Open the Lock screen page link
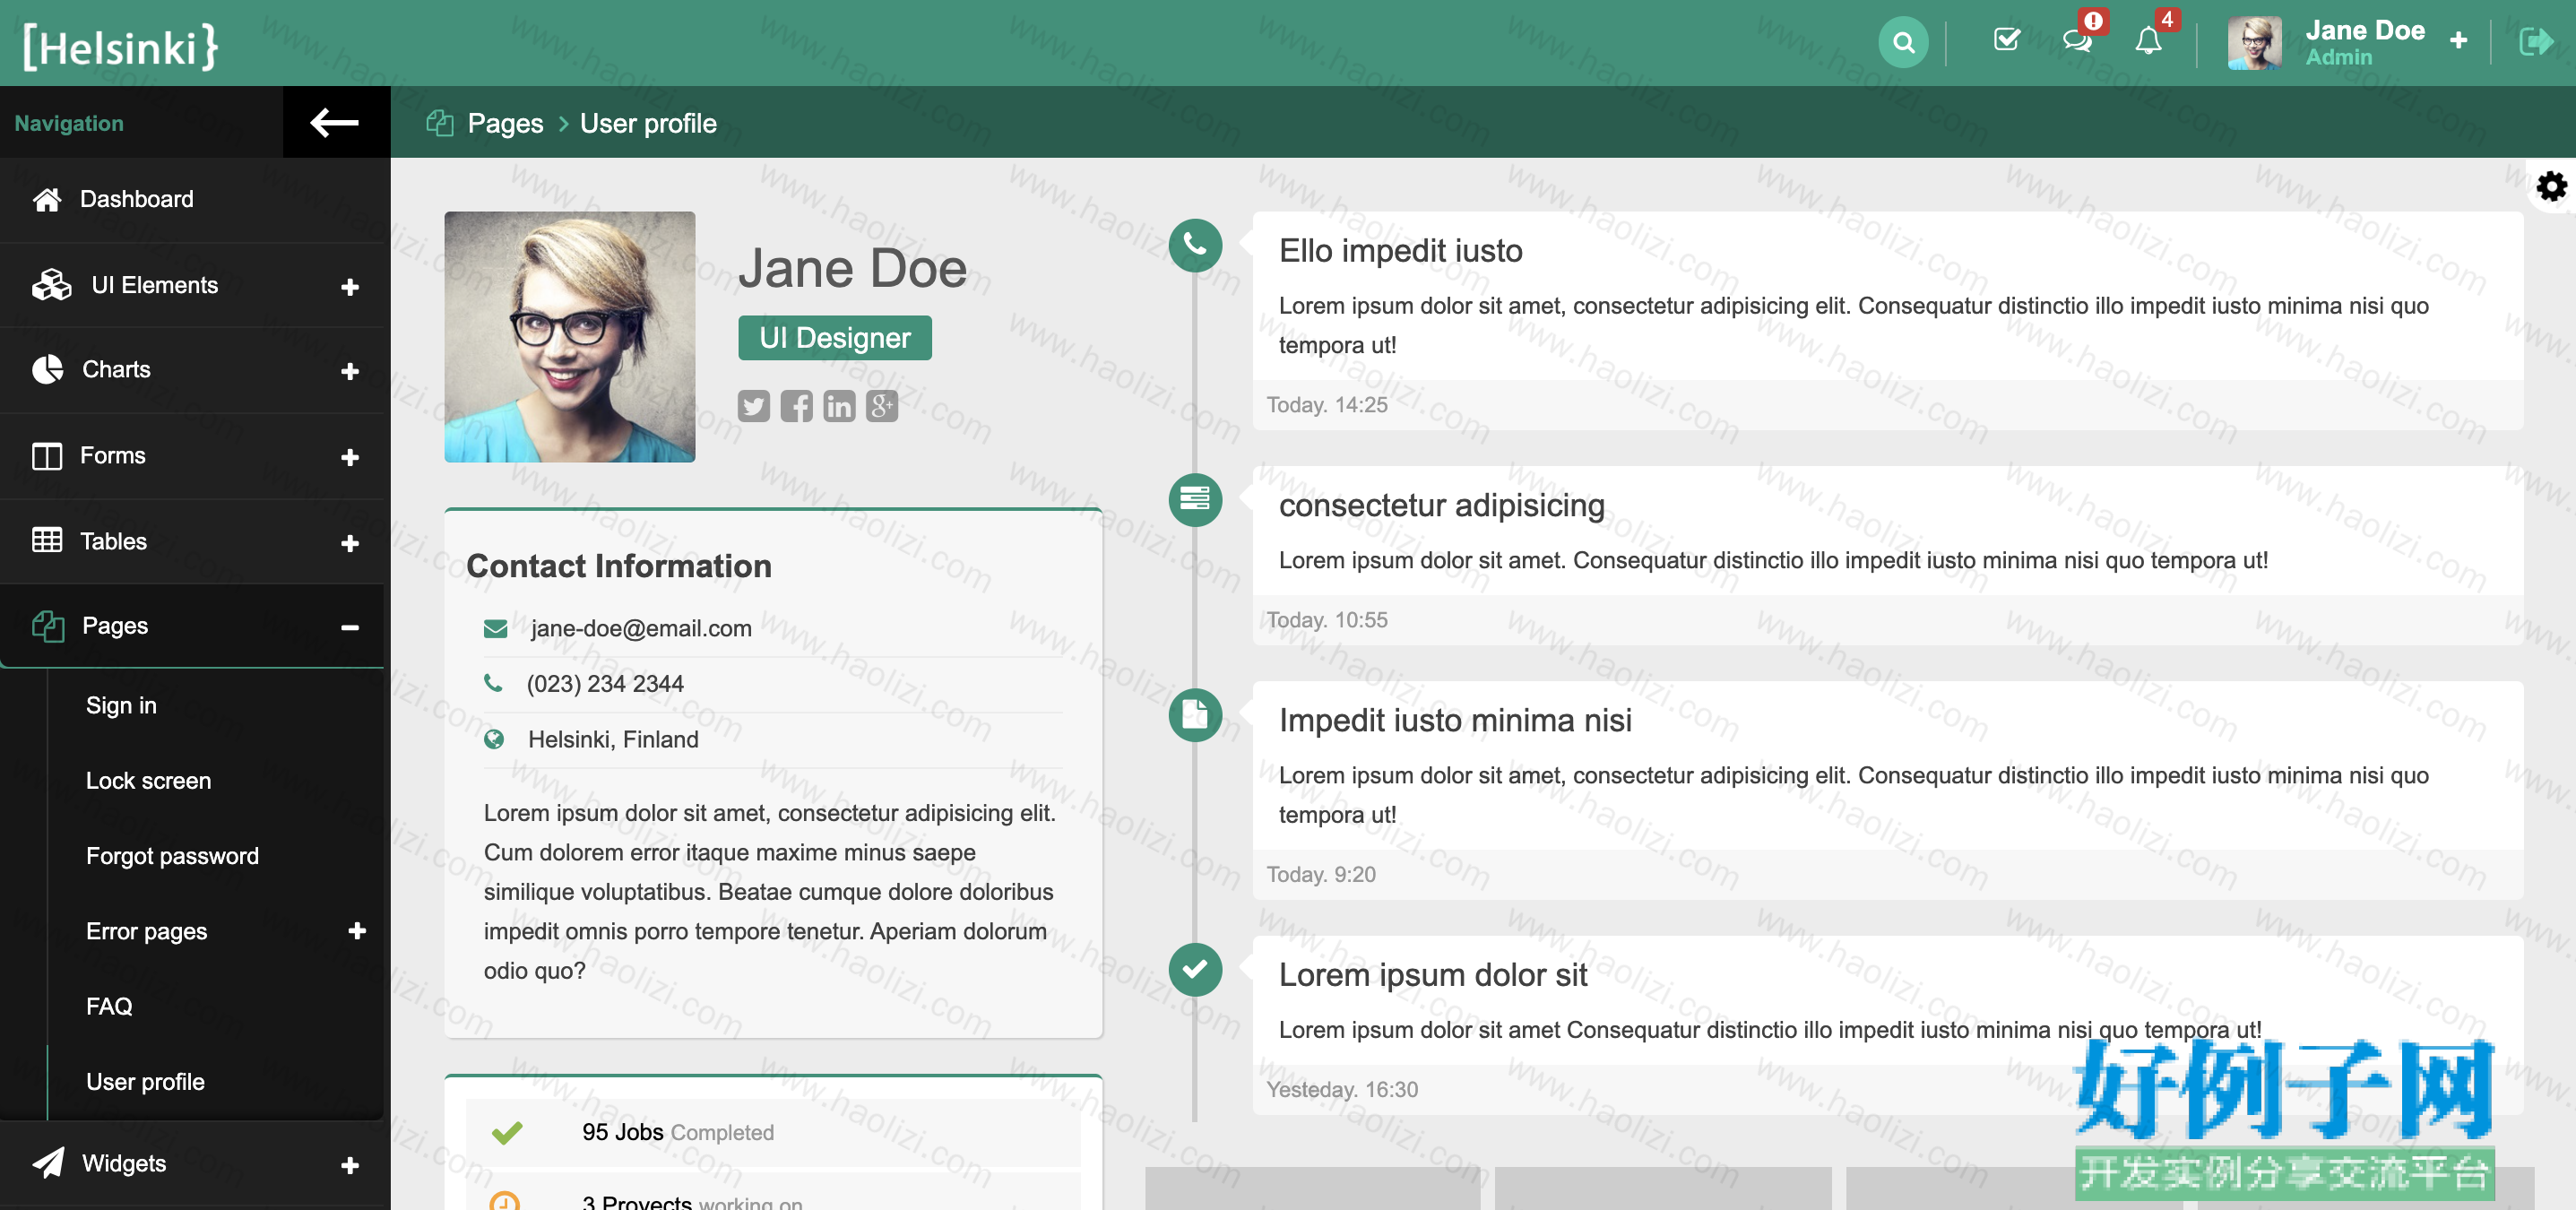The width and height of the screenshot is (2576, 1210). click(x=148, y=780)
